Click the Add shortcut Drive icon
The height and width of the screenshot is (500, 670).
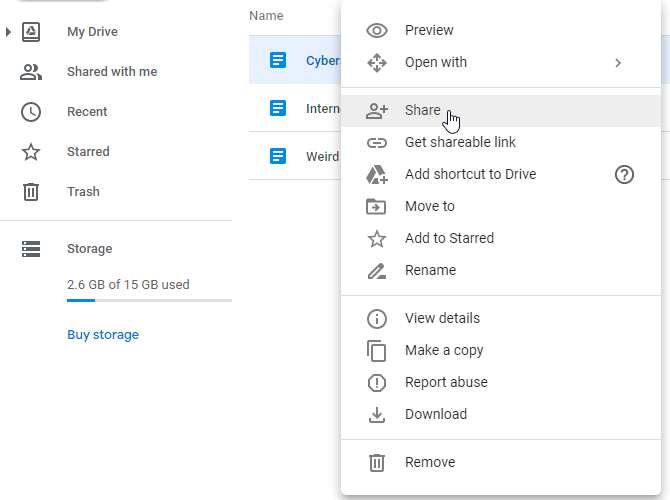pos(377,174)
